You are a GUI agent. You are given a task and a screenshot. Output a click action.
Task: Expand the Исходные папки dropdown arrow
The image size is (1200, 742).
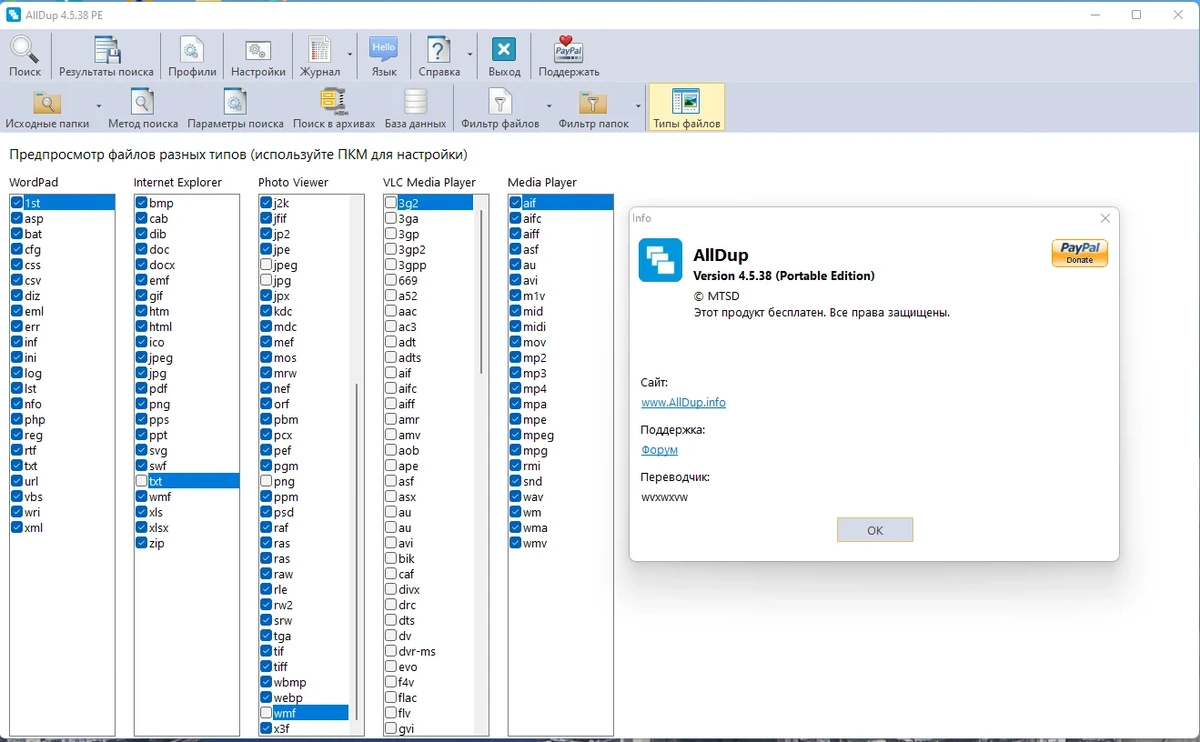tap(98, 108)
